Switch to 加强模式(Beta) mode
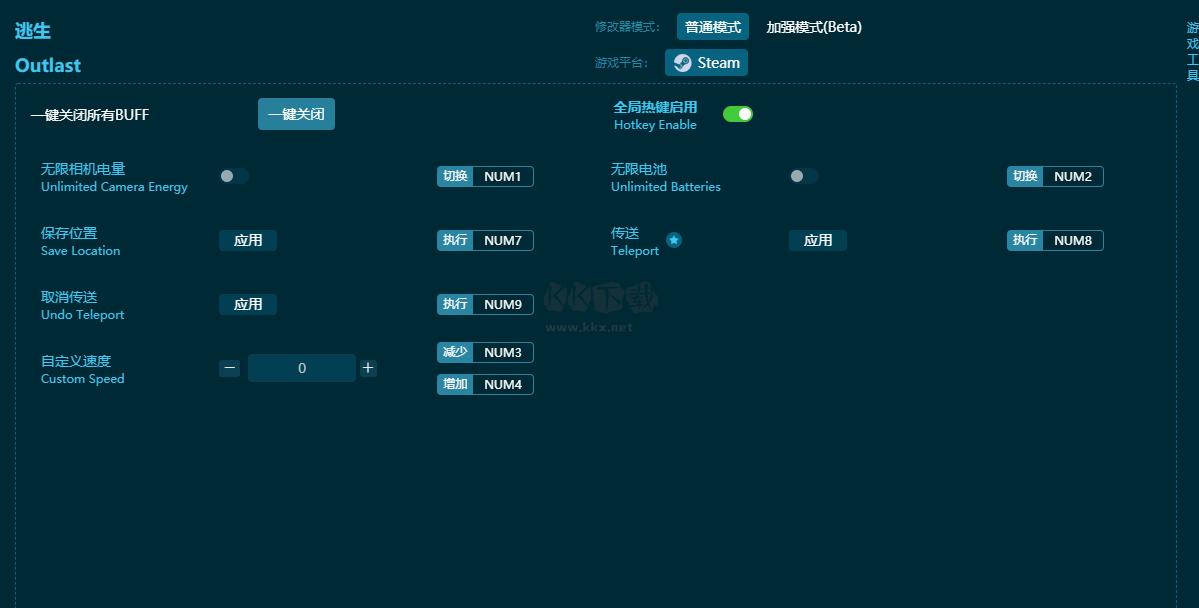 [814, 27]
